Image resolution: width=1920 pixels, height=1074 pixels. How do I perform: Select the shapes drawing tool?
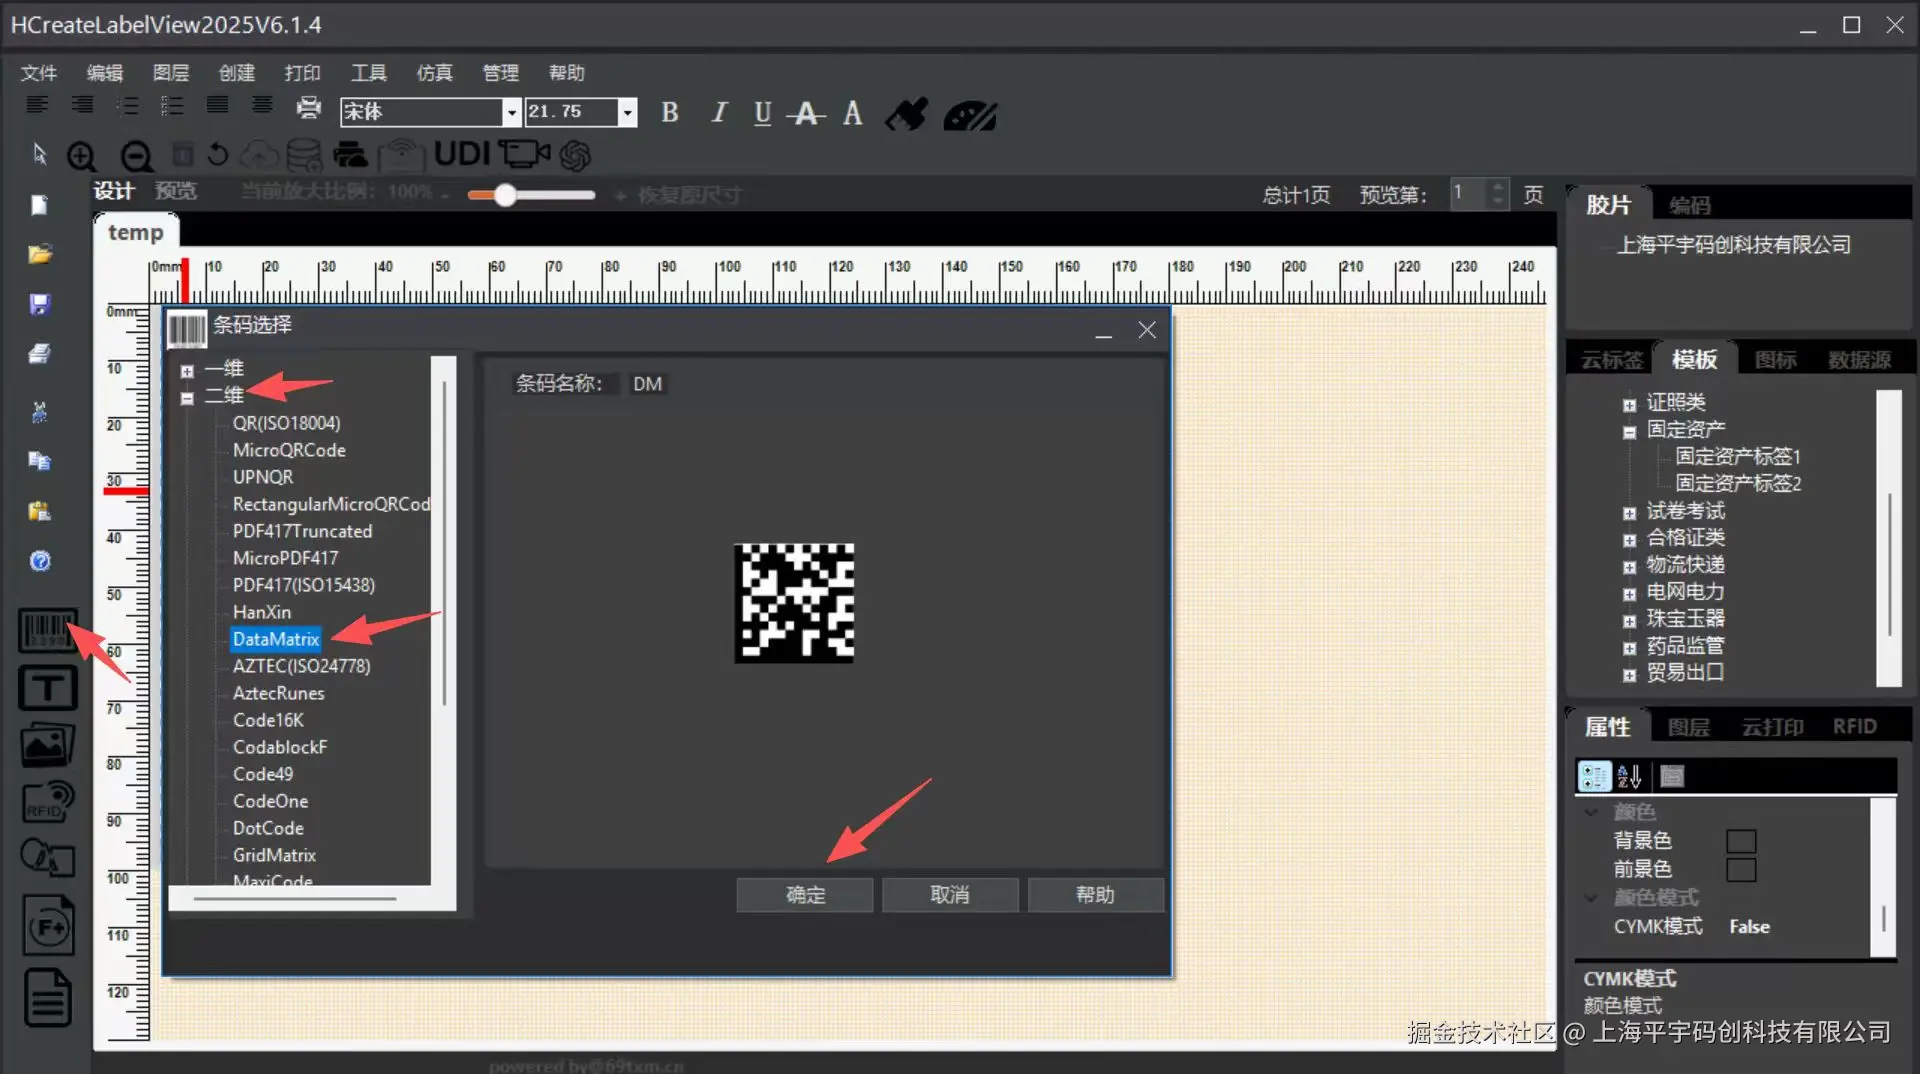pyautogui.click(x=47, y=858)
